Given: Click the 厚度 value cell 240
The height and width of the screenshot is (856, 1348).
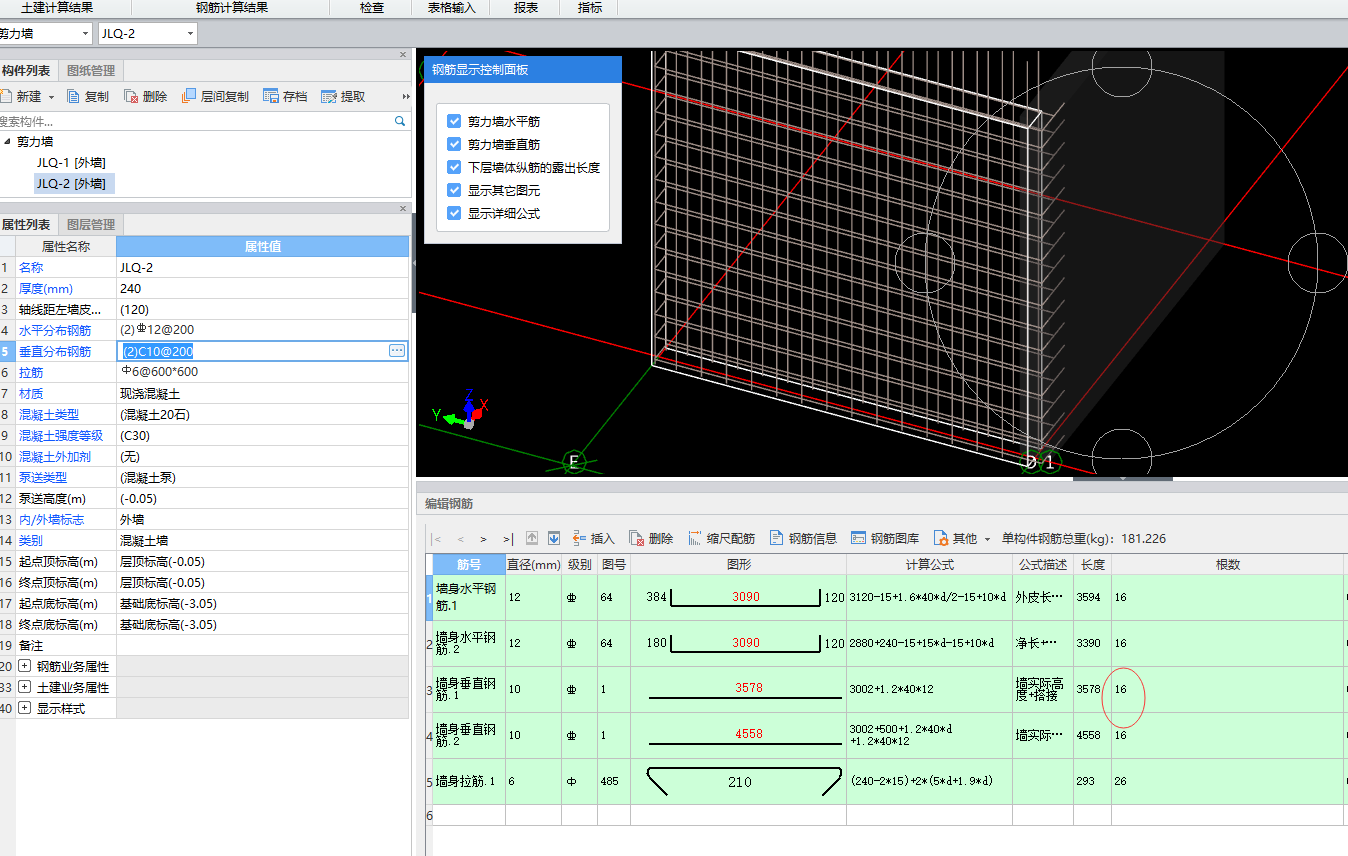Looking at the screenshot, I should point(262,288).
